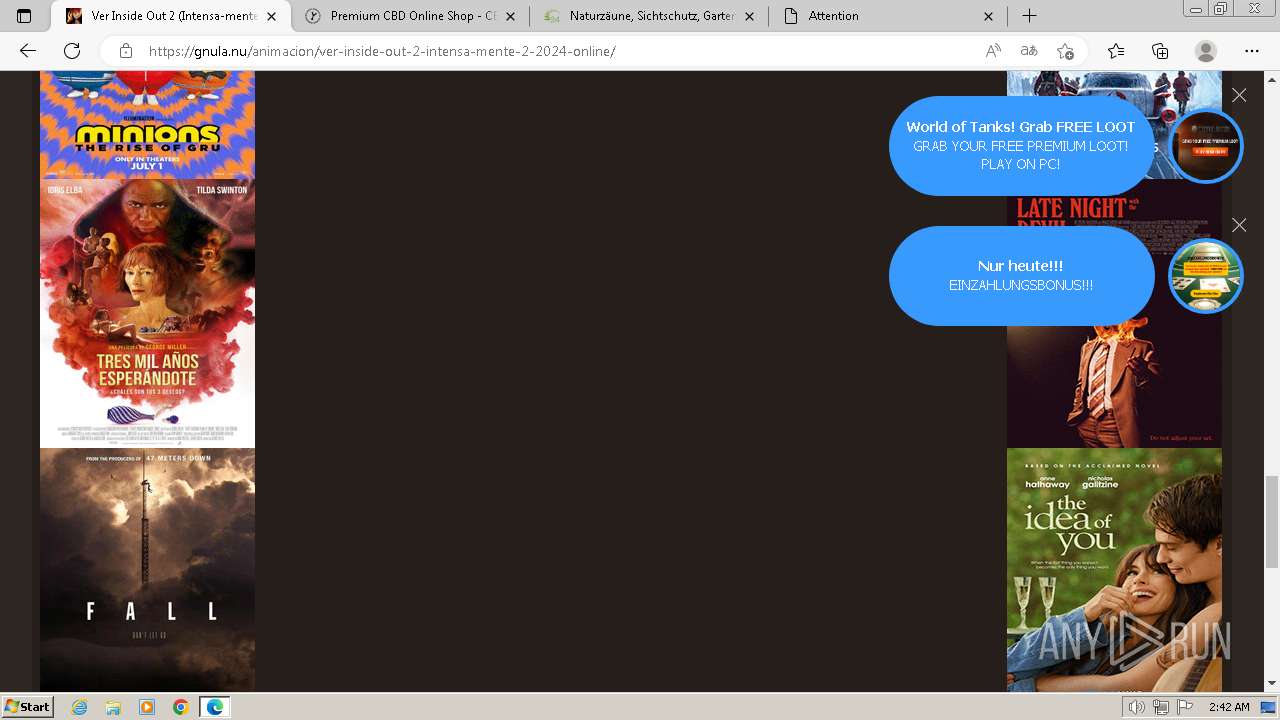Close the Ver Inside Out 2 tab

pos(272,16)
